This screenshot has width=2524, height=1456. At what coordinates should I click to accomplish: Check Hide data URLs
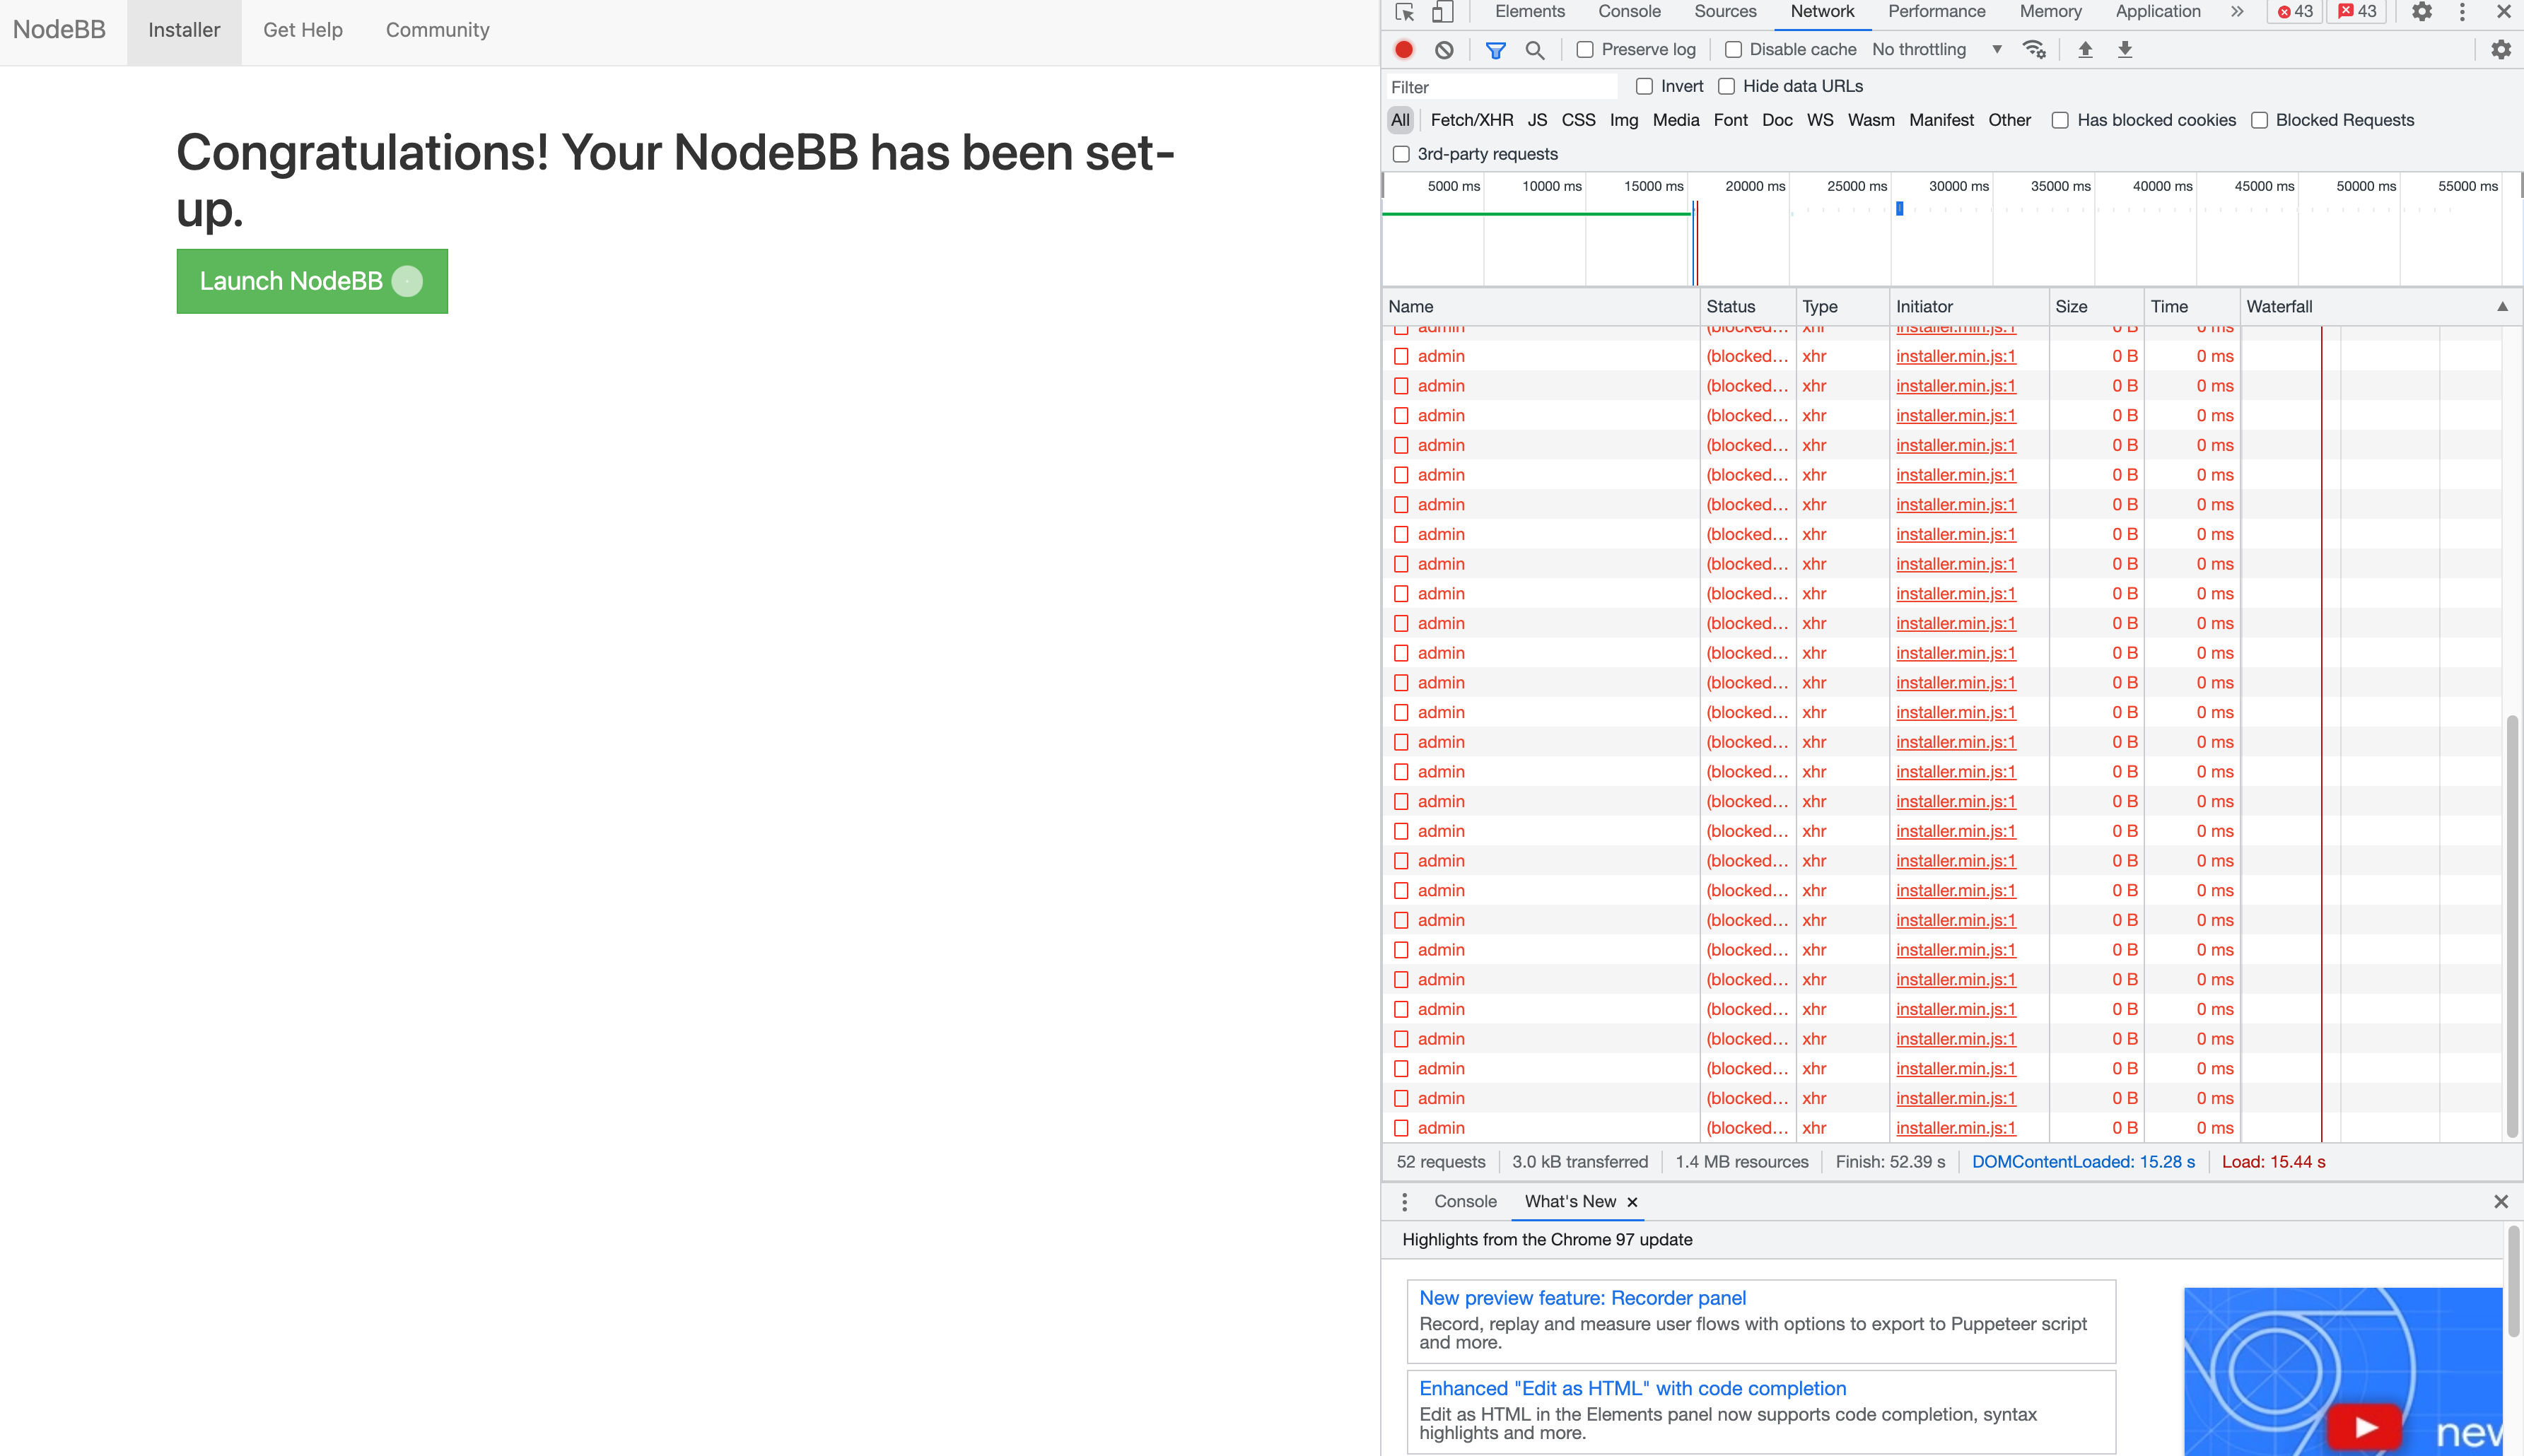click(1728, 86)
